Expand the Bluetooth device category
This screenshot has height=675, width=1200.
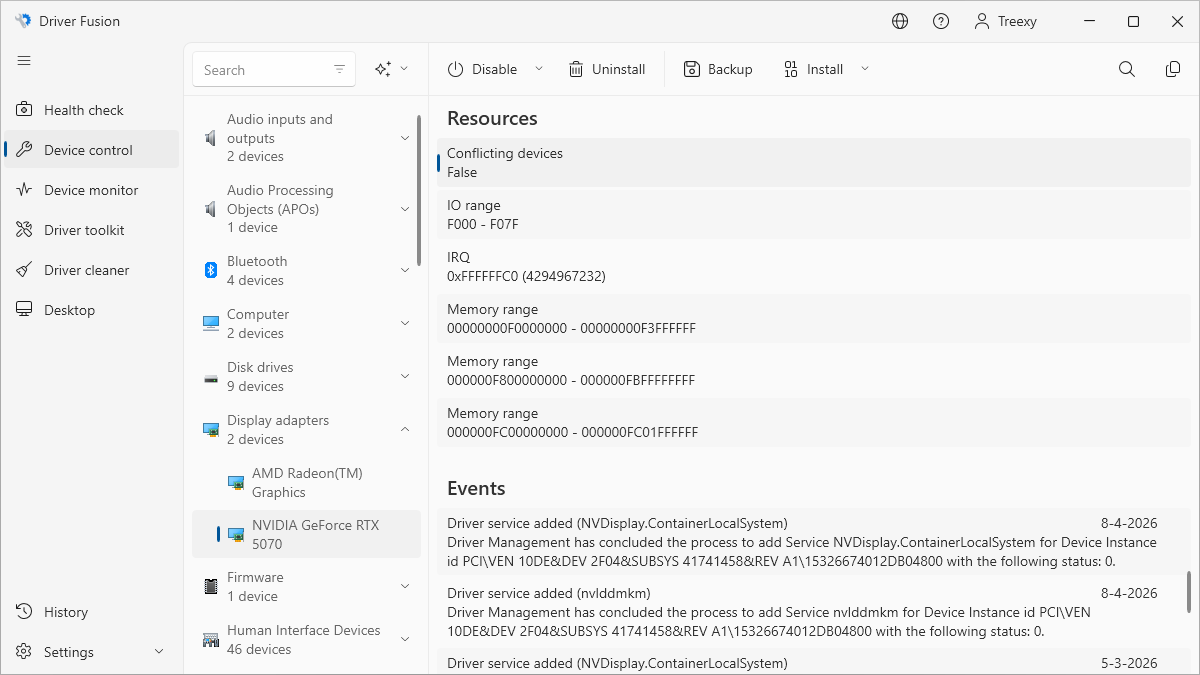pyautogui.click(x=405, y=270)
